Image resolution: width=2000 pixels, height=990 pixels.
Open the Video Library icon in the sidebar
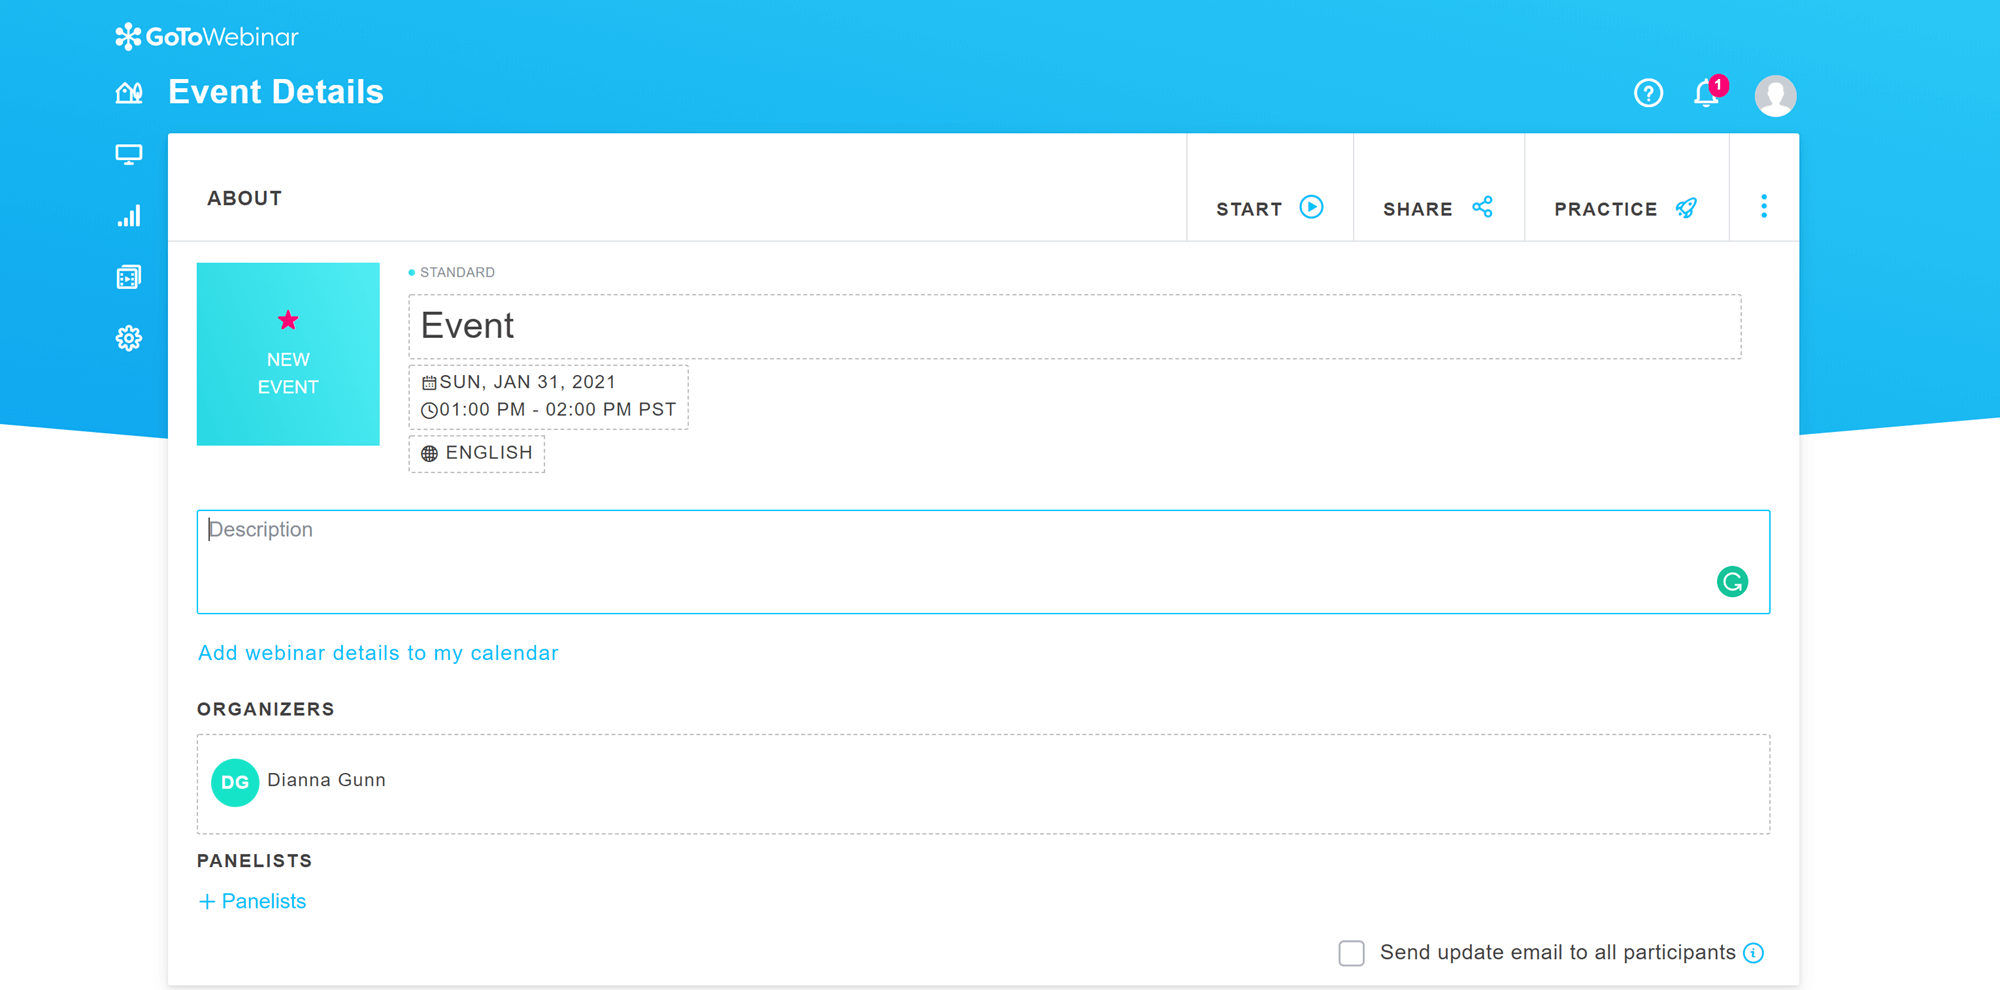tap(129, 276)
